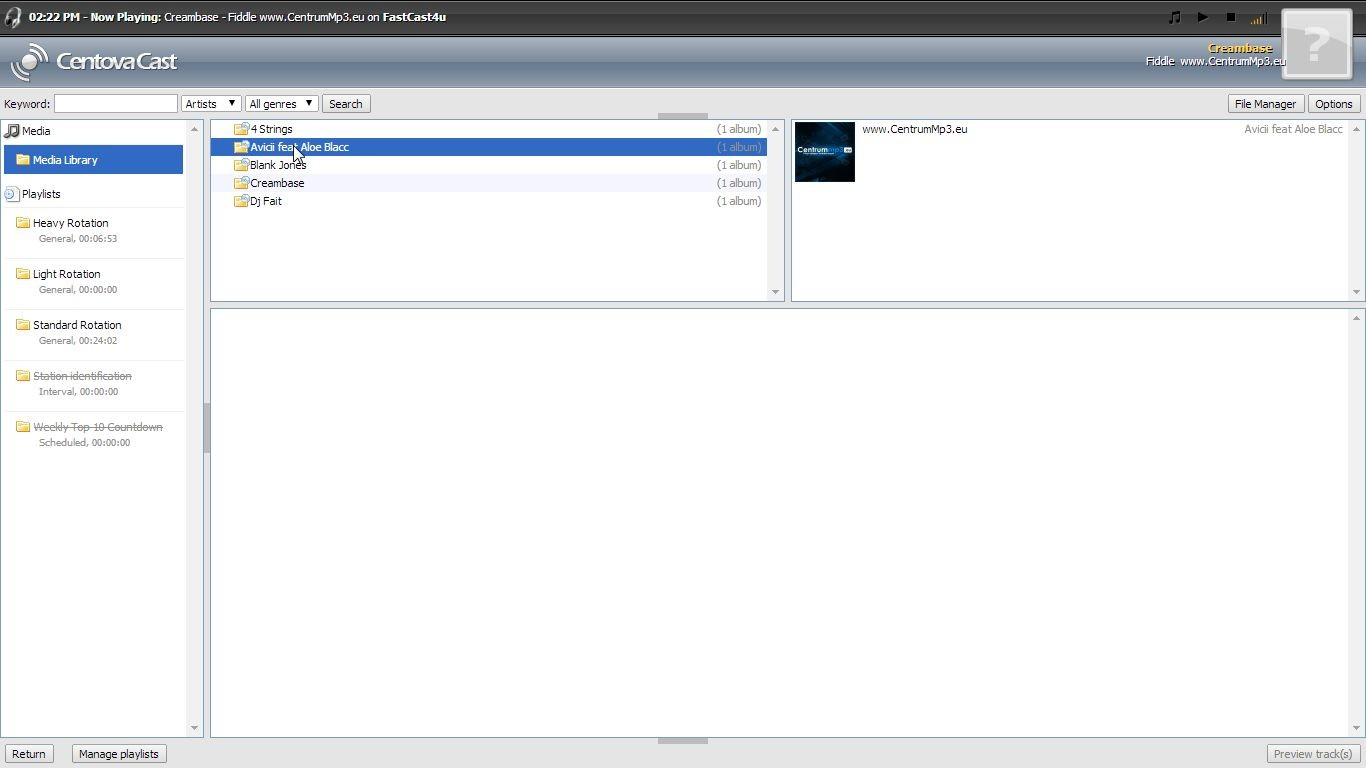
Task: Click the Avicii feat Aloe Blacc album artist label
Action: (x=1293, y=129)
